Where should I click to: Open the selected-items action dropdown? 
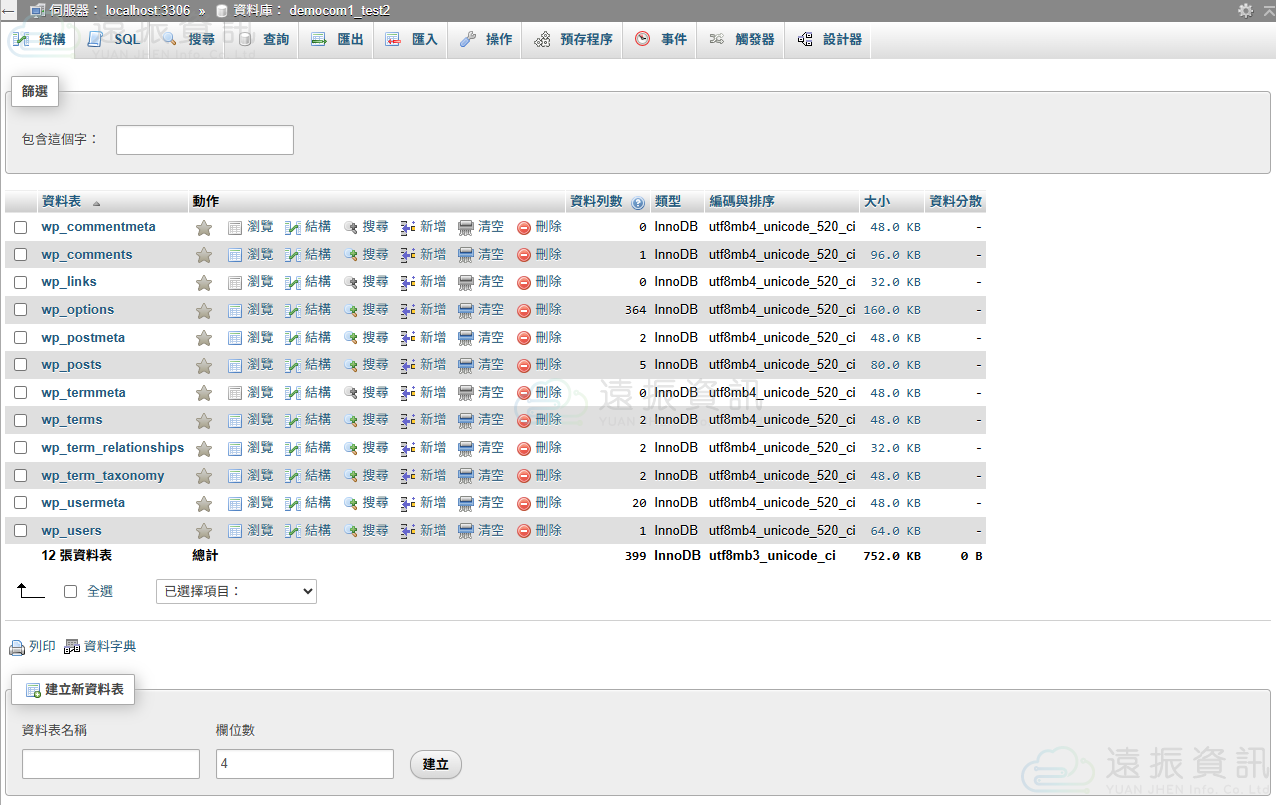(x=236, y=592)
